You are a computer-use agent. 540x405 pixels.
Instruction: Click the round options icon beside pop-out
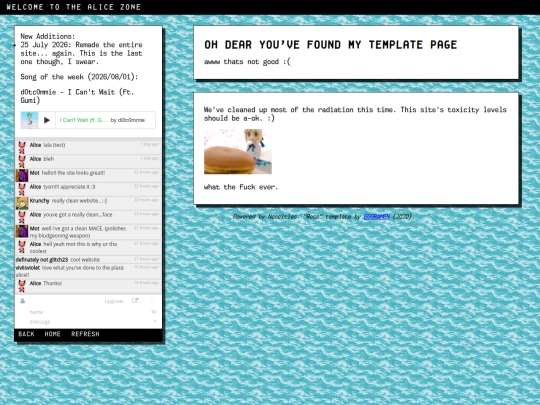point(153,301)
